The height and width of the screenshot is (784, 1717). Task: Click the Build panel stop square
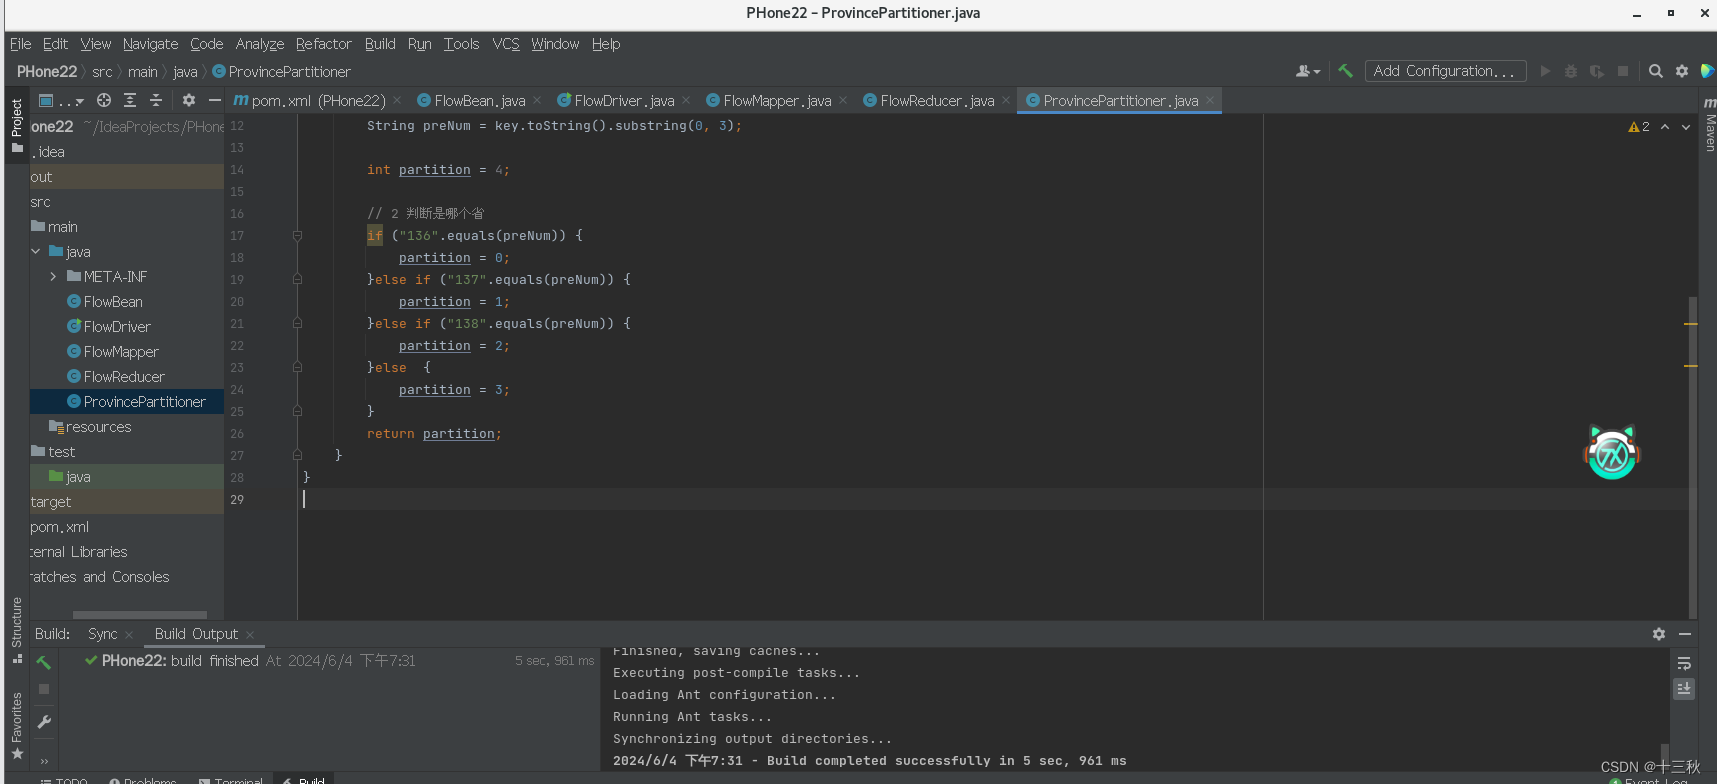44,689
